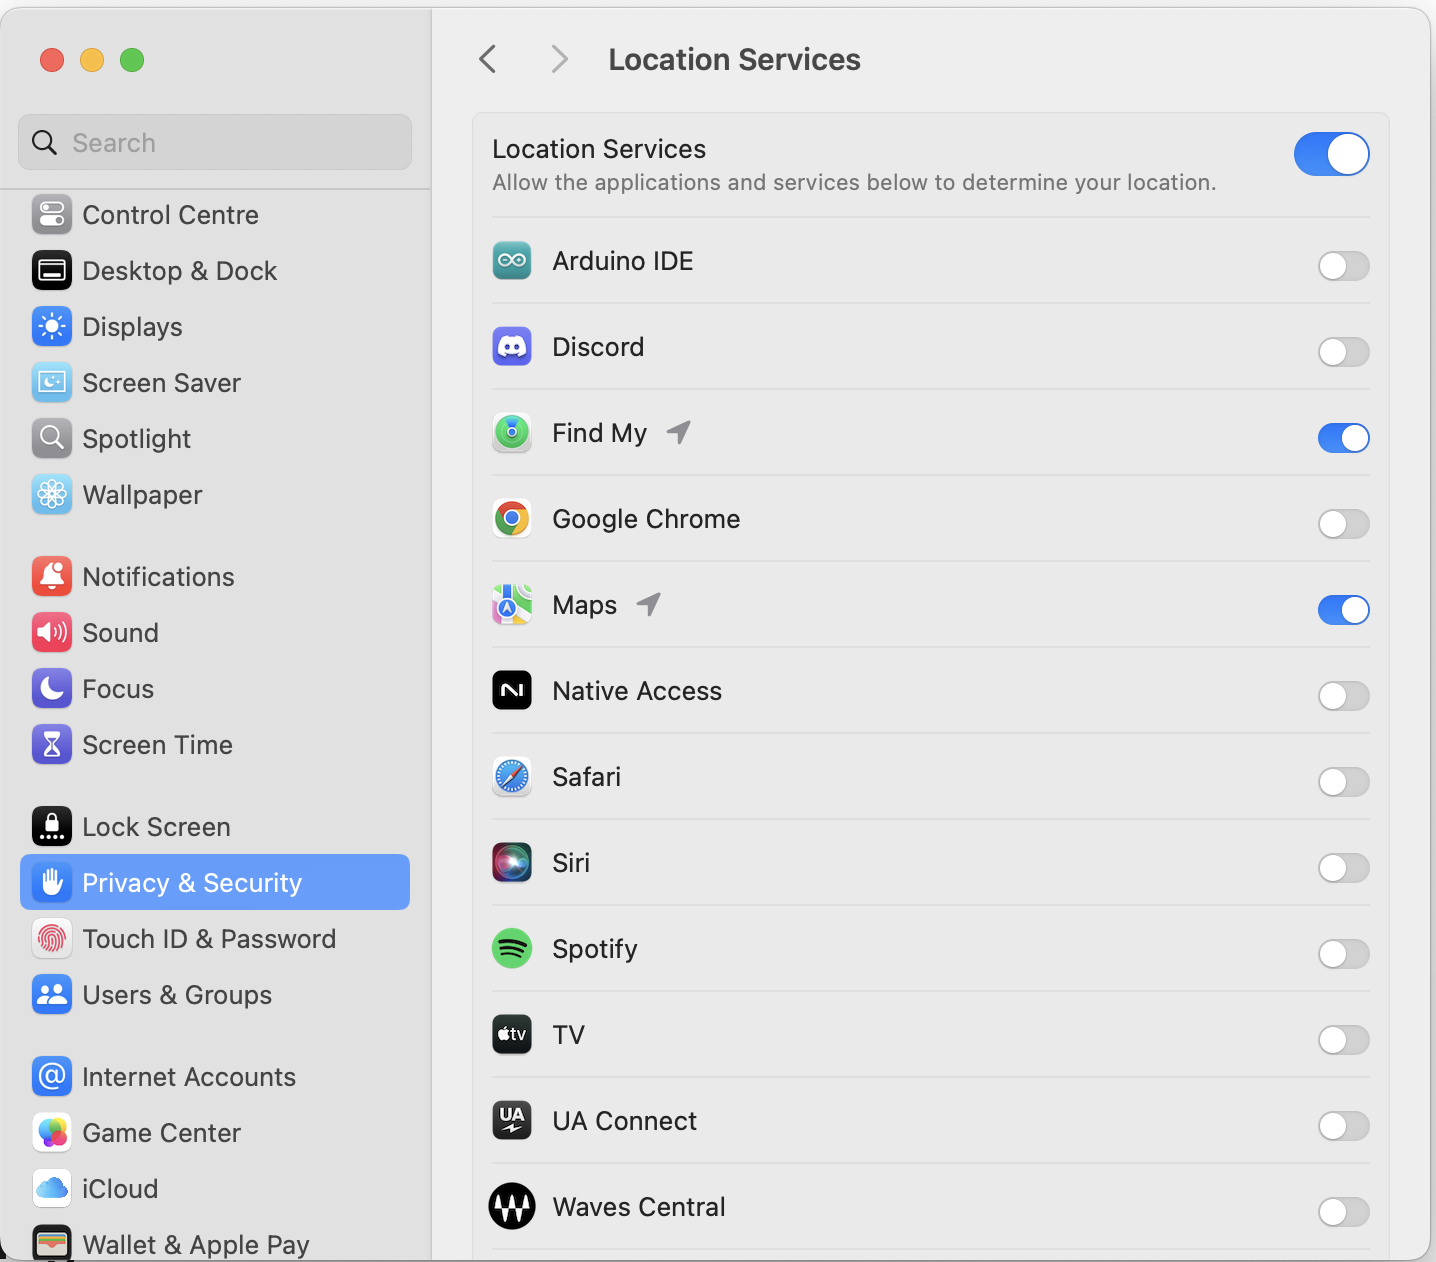This screenshot has width=1436, height=1262.
Task: Go back using the left chevron
Action: 488,60
